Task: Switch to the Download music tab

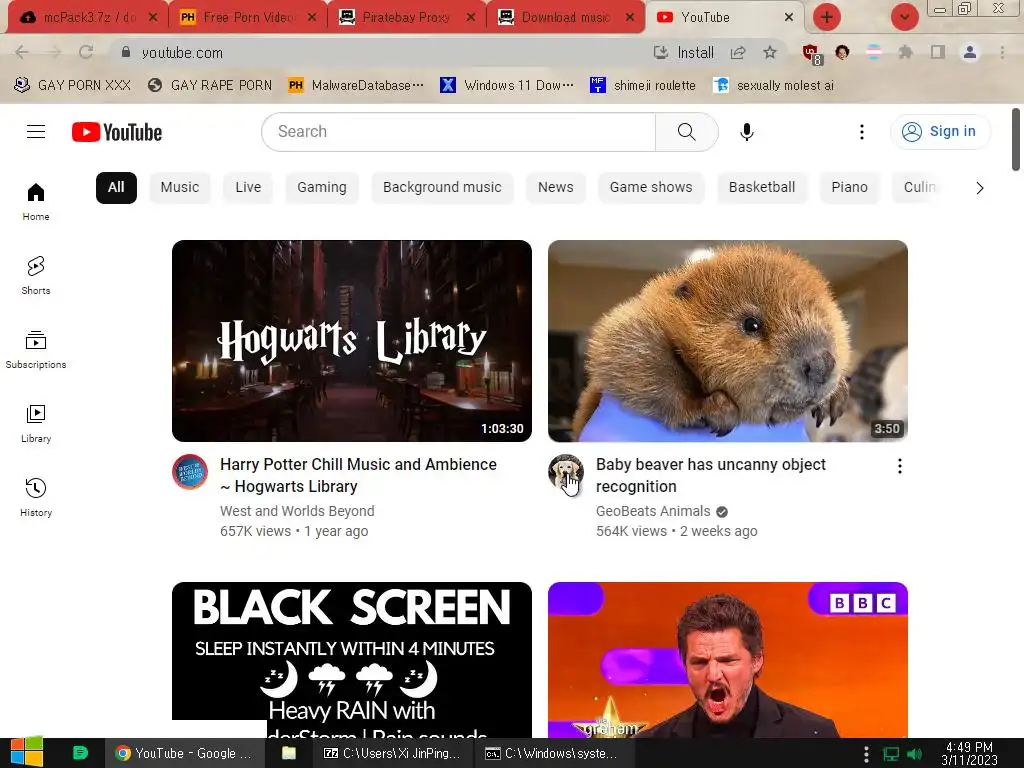Action: point(564,17)
